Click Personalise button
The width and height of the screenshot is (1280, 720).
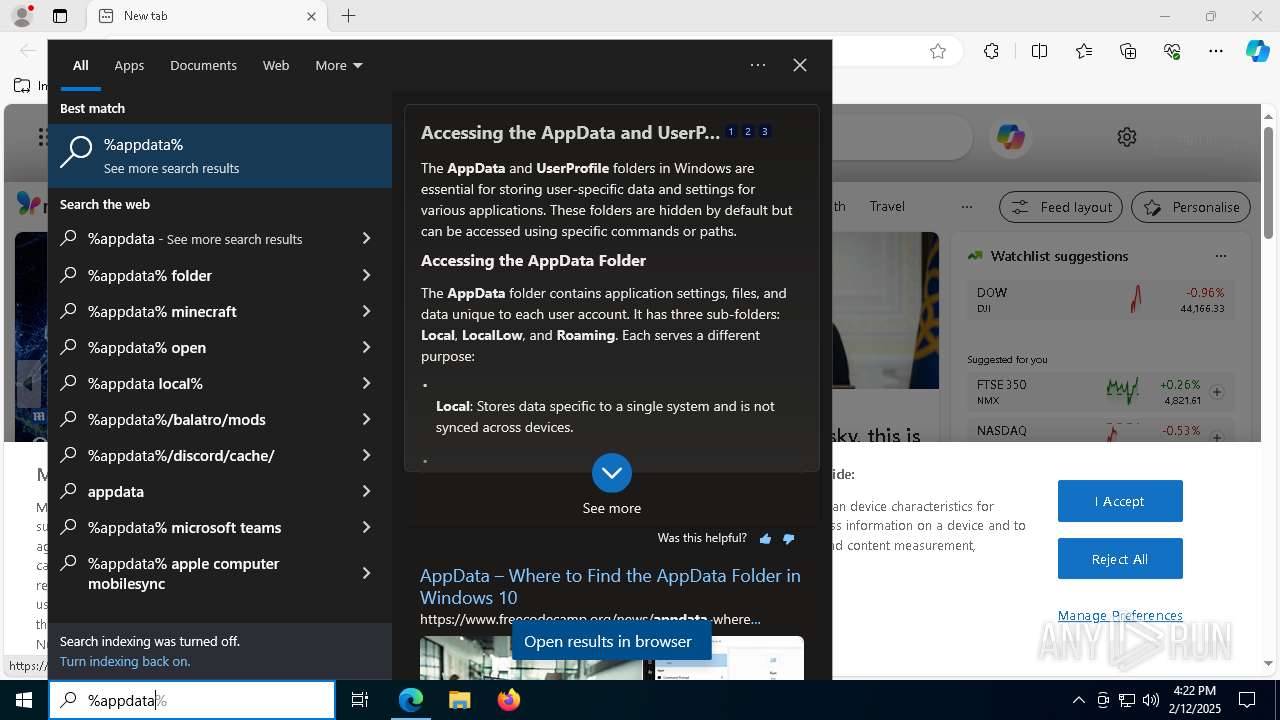[1191, 207]
